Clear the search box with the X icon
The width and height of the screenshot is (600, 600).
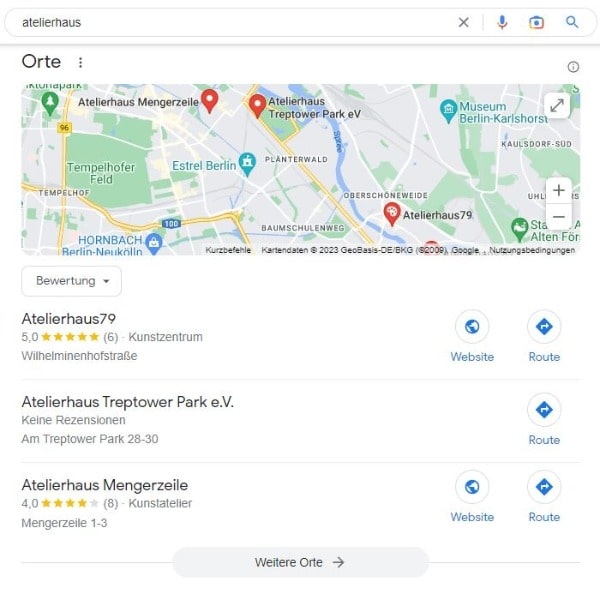463,23
